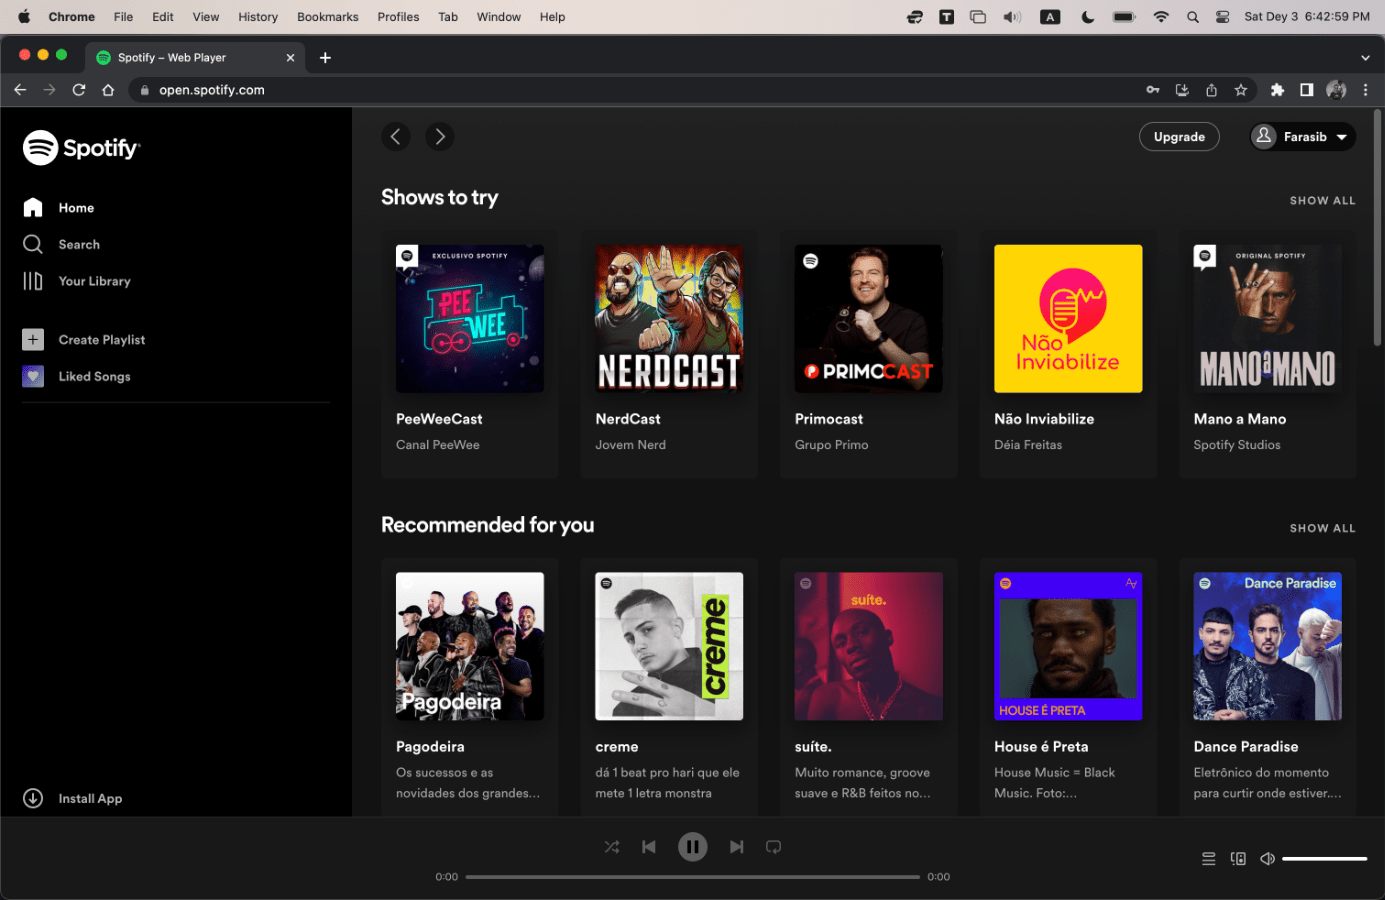Show all Recommended for you
This screenshot has height=900, width=1385.
(x=1322, y=528)
